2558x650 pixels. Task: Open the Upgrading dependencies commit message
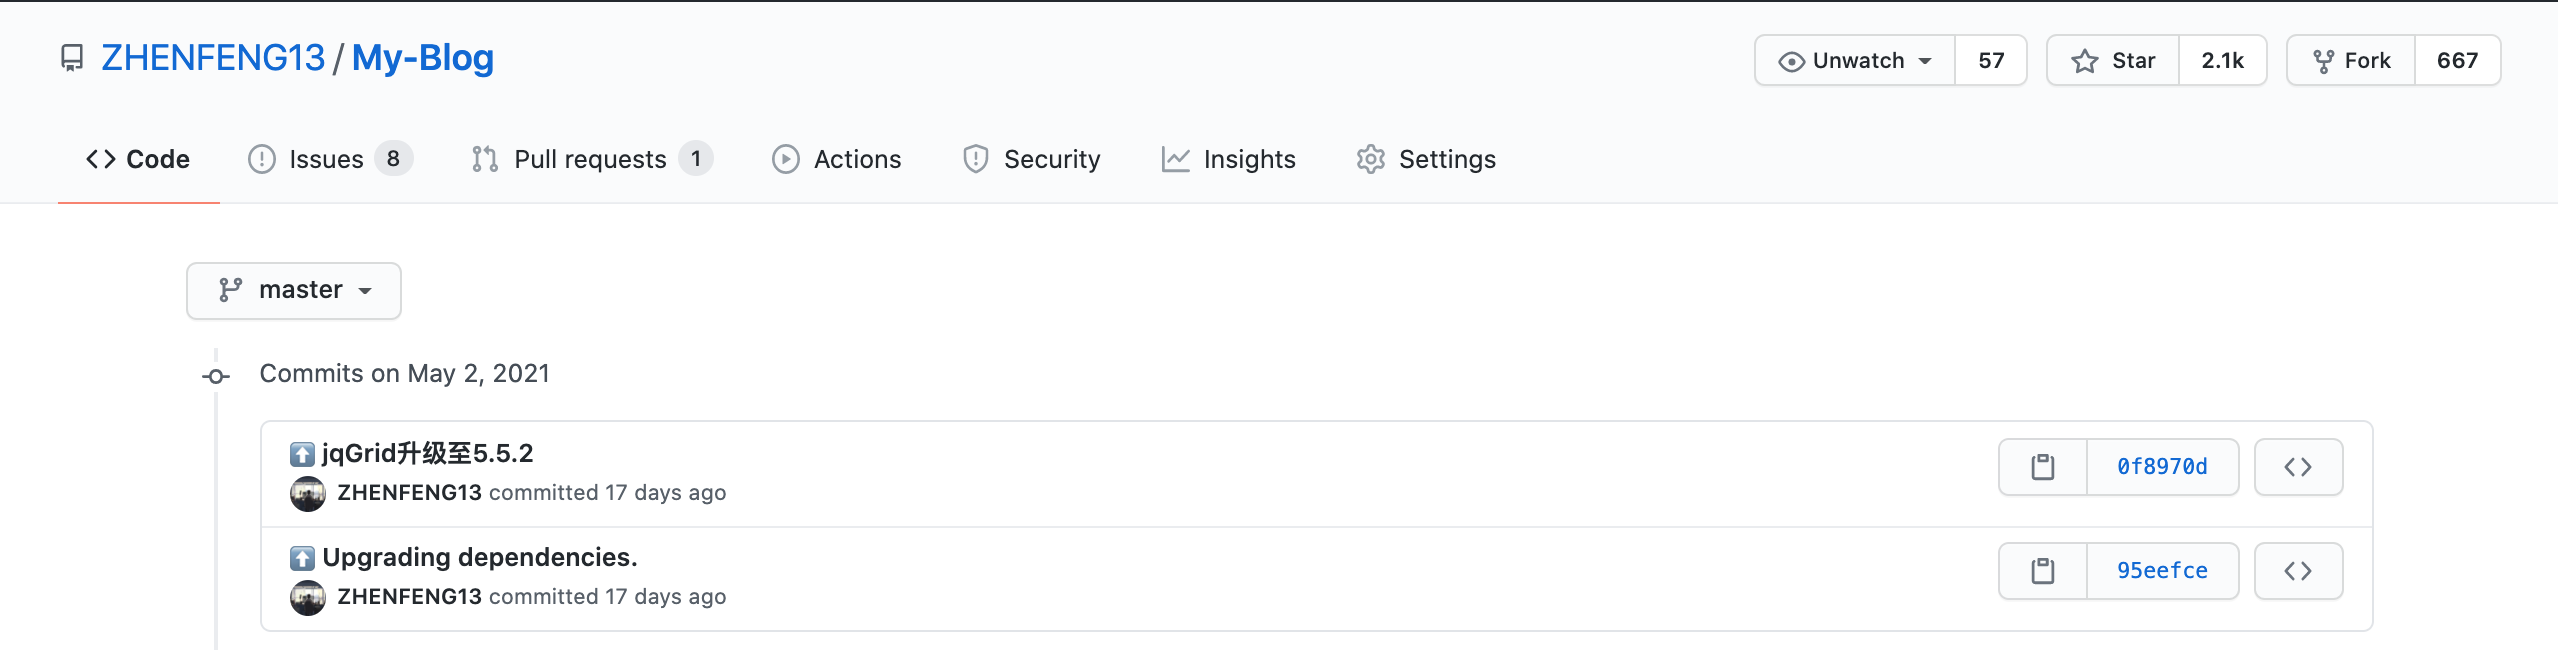[x=480, y=557]
